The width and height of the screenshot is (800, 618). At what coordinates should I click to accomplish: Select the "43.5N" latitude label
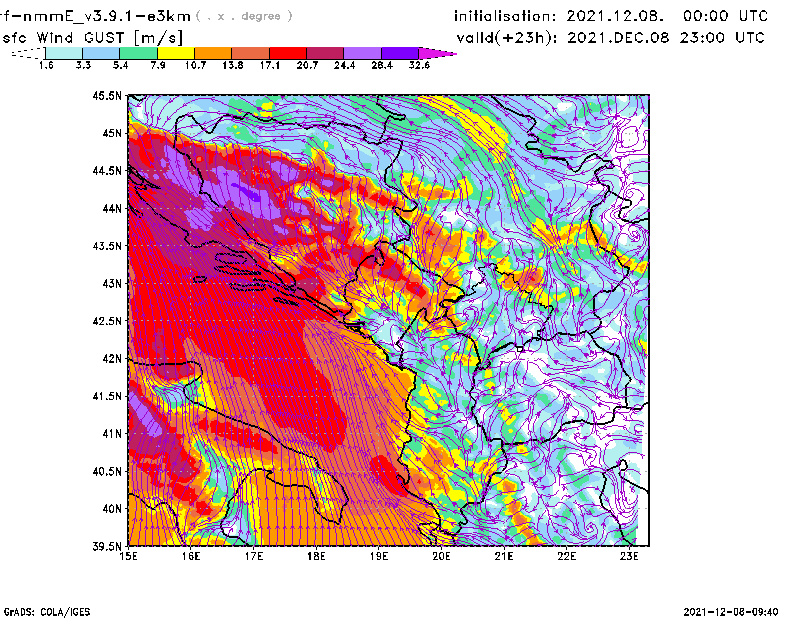[107, 246]
